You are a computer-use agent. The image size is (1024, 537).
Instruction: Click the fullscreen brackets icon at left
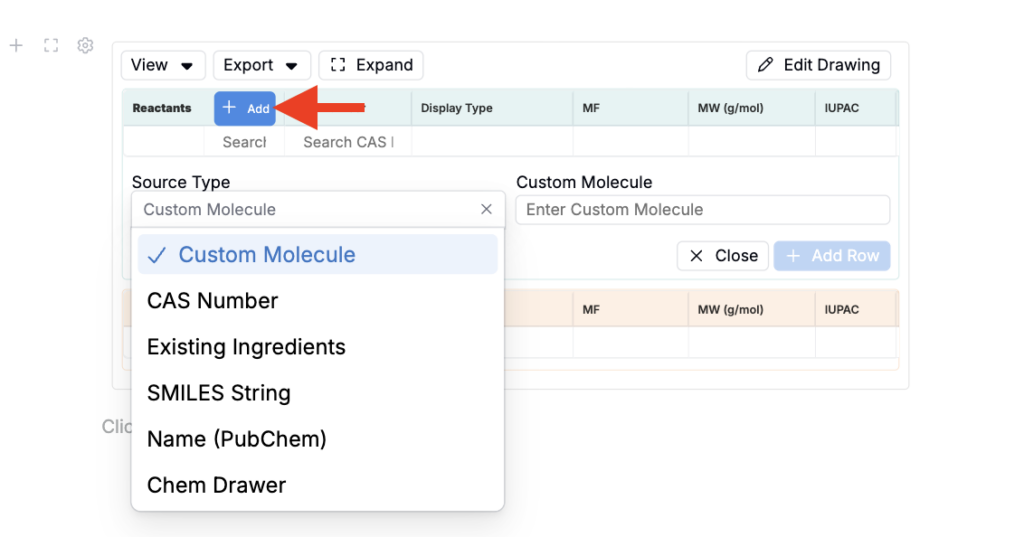click(x=51, y=45)
